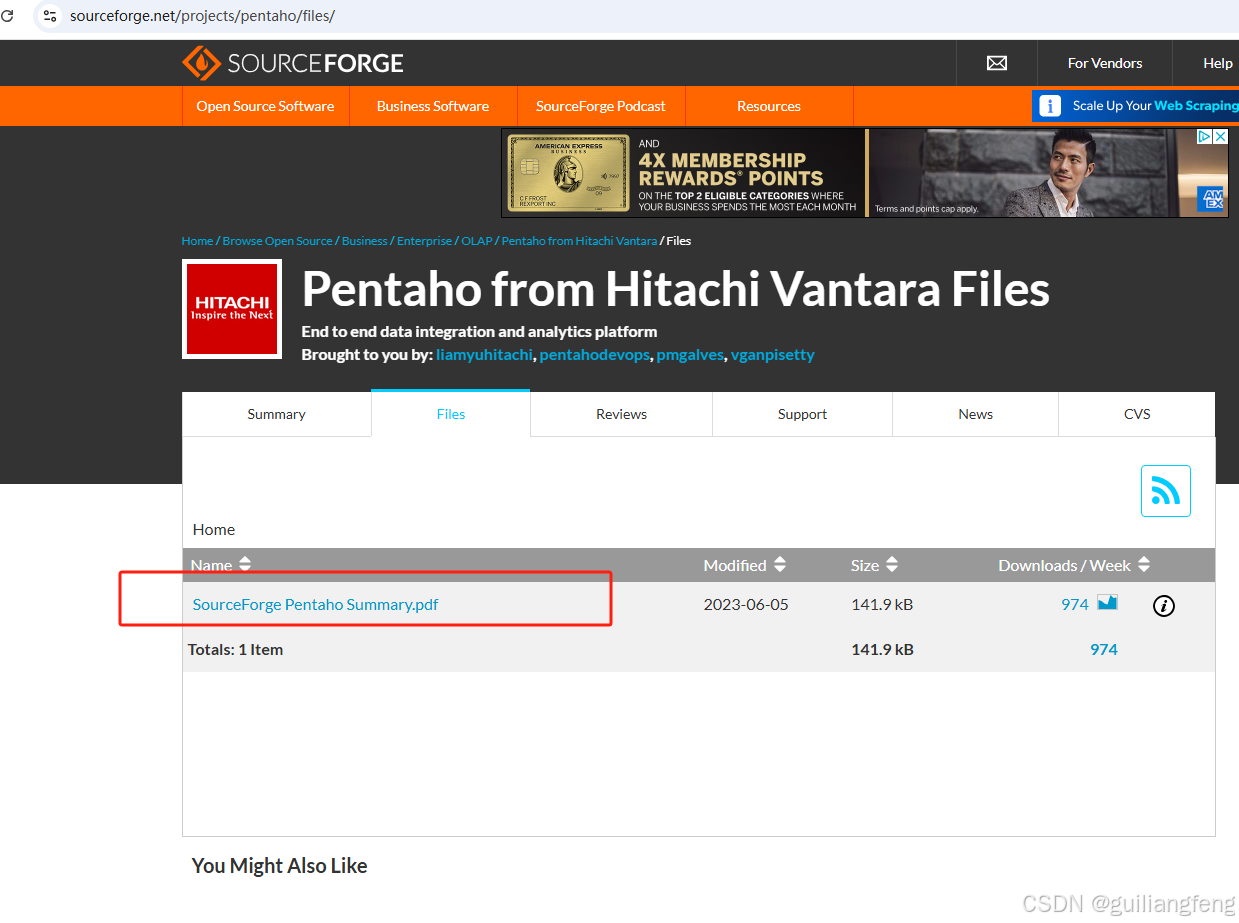Viewport: 1239px width, 923px height.
Task: Click the SourceForge logo
Action: [293, 63]
